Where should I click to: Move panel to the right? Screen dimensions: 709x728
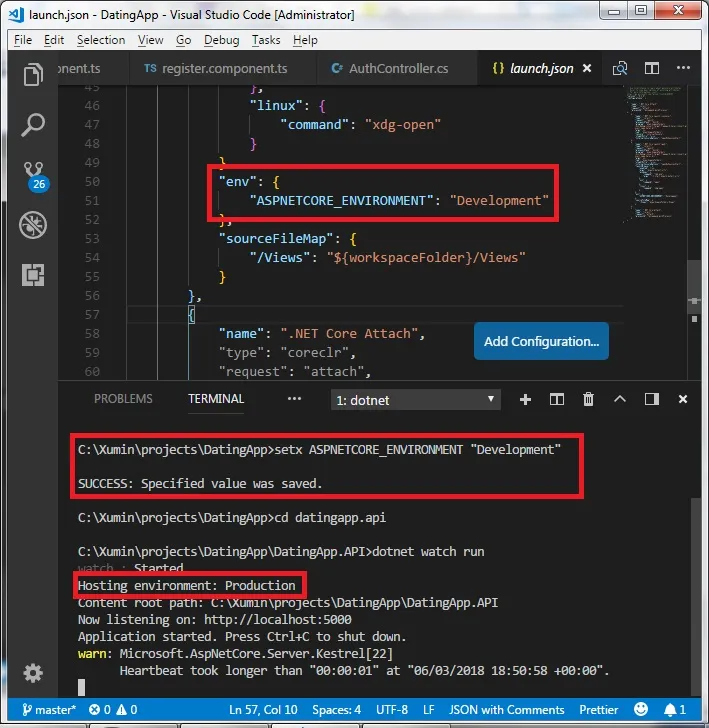(652, 399)
